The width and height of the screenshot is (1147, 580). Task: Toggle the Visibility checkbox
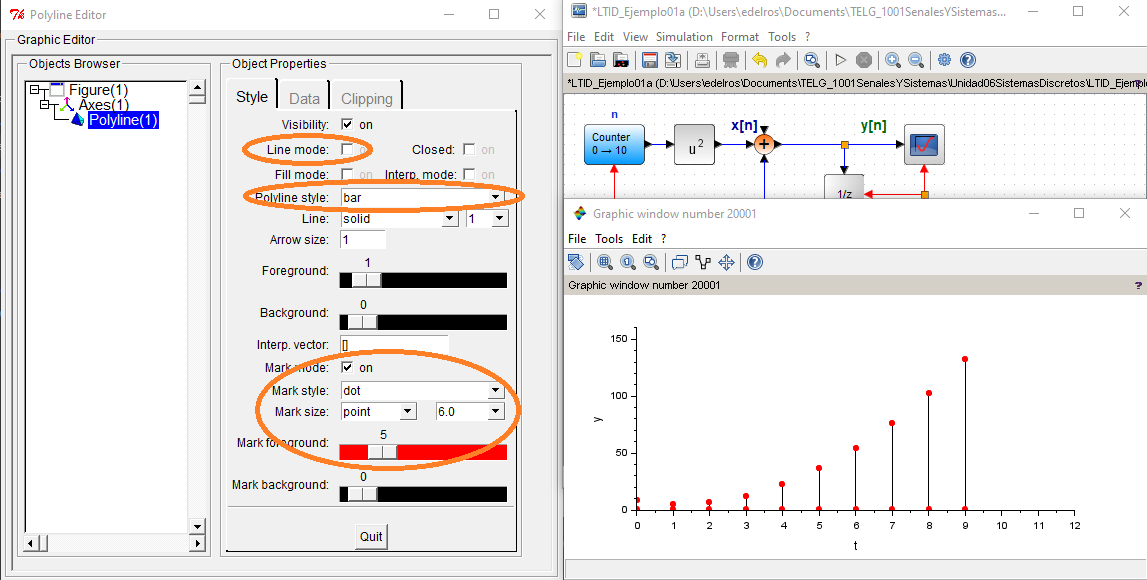coord(347,124)
